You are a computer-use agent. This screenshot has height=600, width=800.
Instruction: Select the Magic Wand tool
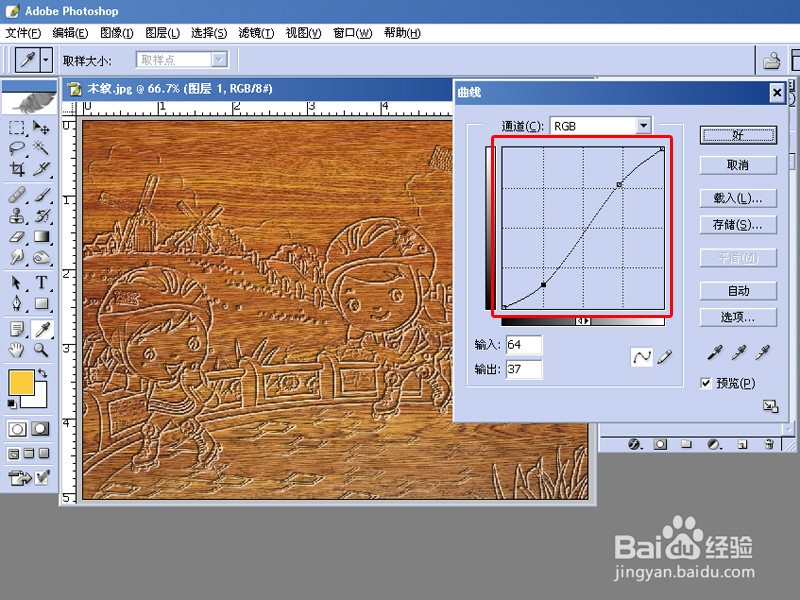(x=41, y=148)
